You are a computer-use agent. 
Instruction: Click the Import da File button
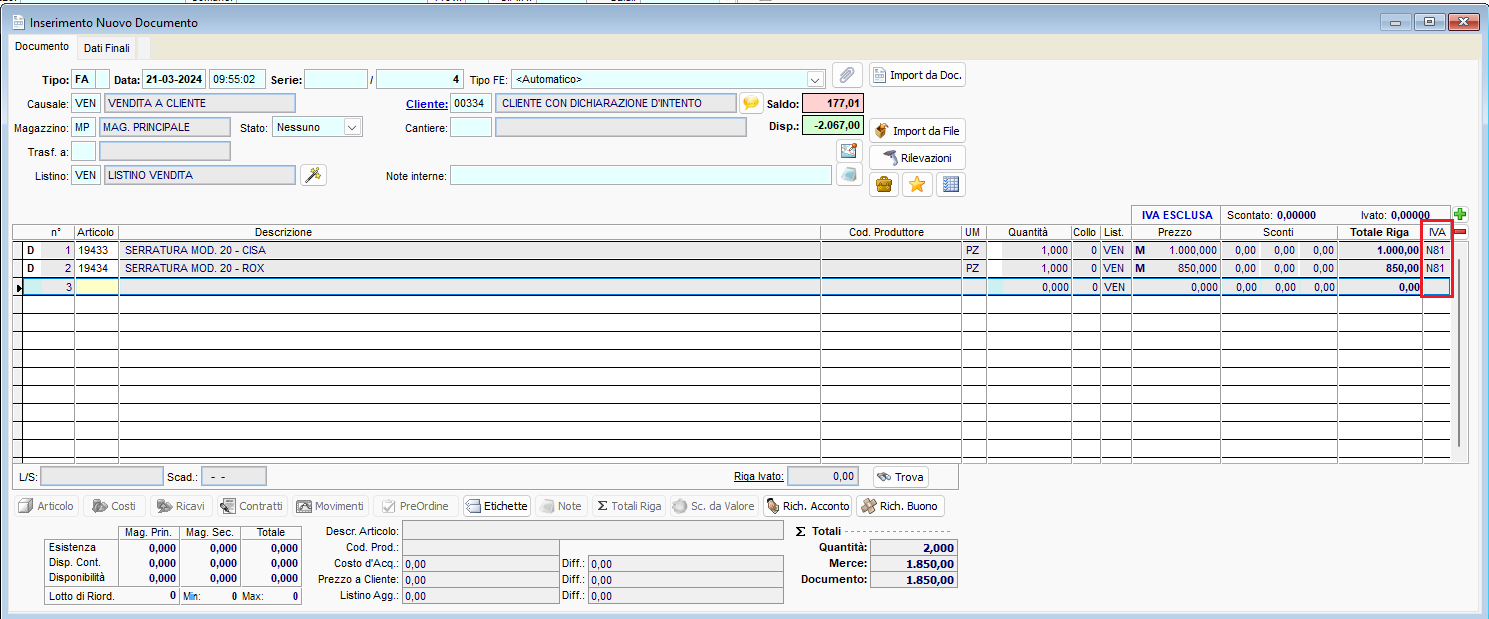pos(916,130)
